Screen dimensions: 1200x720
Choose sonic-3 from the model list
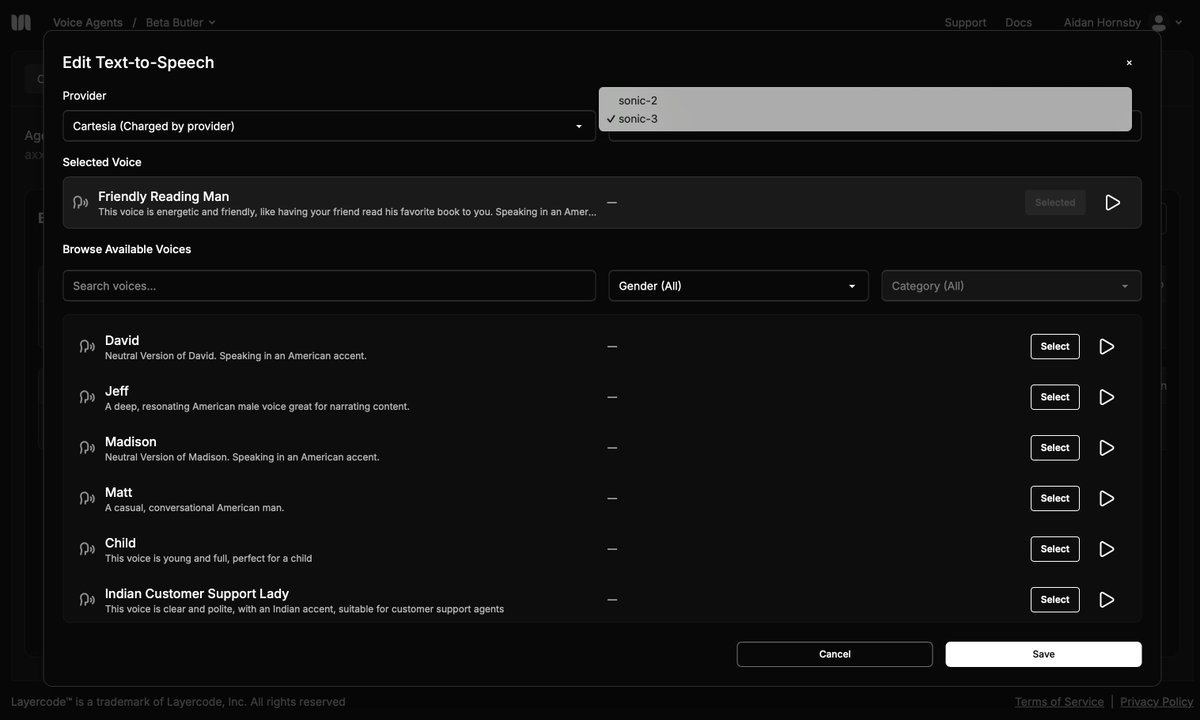(x=865, y=119)
